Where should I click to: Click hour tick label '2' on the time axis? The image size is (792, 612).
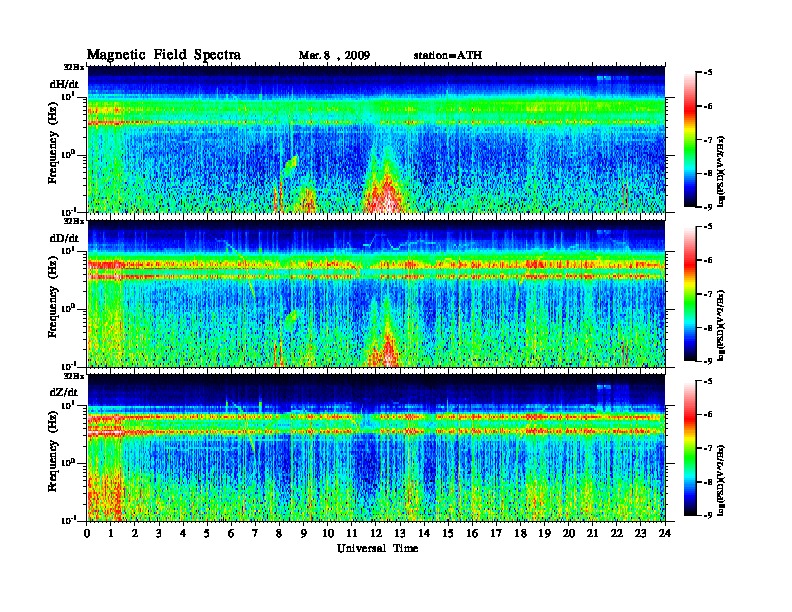click(135, 534)
